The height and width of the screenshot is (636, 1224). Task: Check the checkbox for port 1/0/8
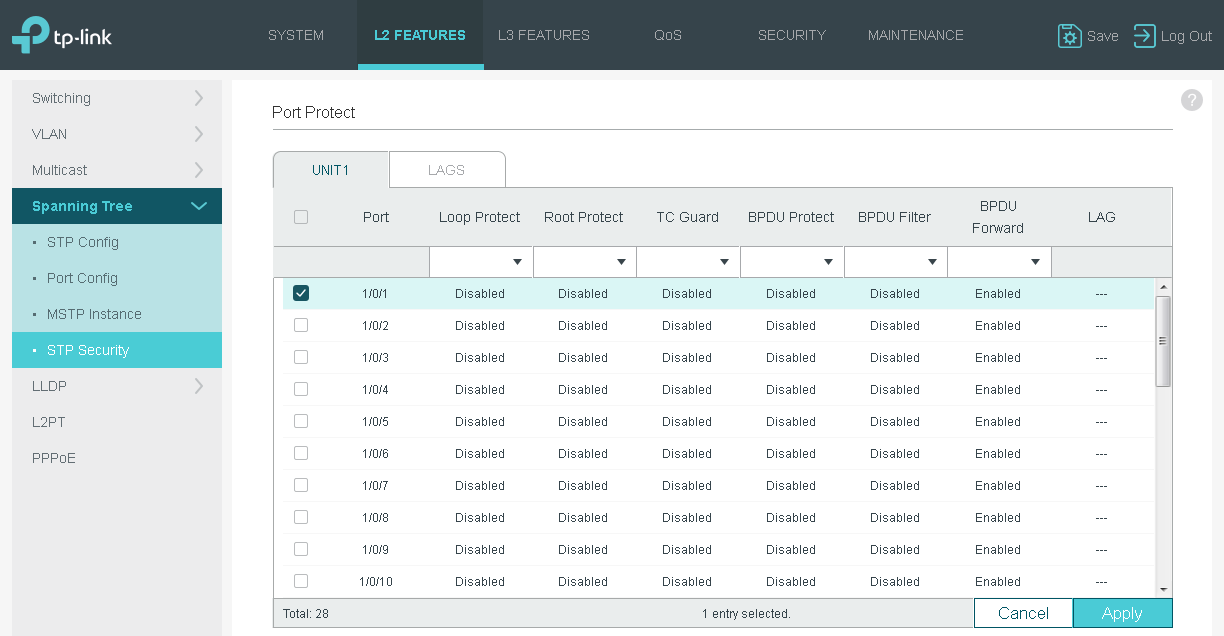pyautogui.click(x=301, y=517)
